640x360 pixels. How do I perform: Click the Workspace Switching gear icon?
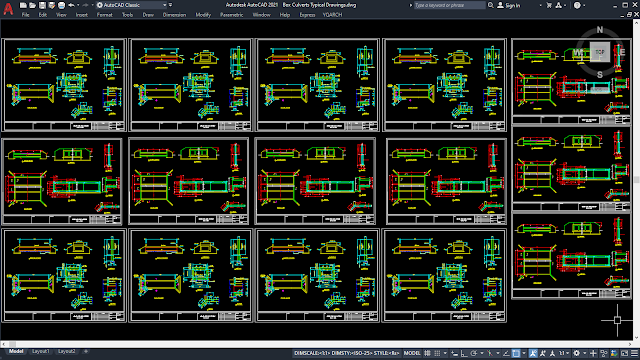[x=576, y=353]
